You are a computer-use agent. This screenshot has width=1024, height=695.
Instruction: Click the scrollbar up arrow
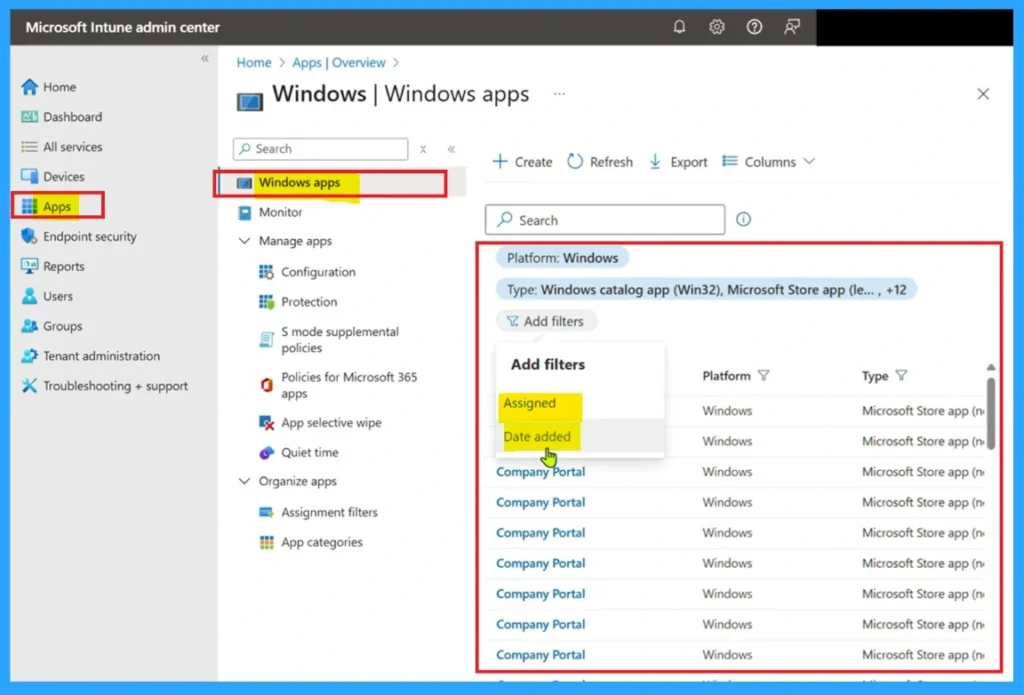click(x=990, y=367)
